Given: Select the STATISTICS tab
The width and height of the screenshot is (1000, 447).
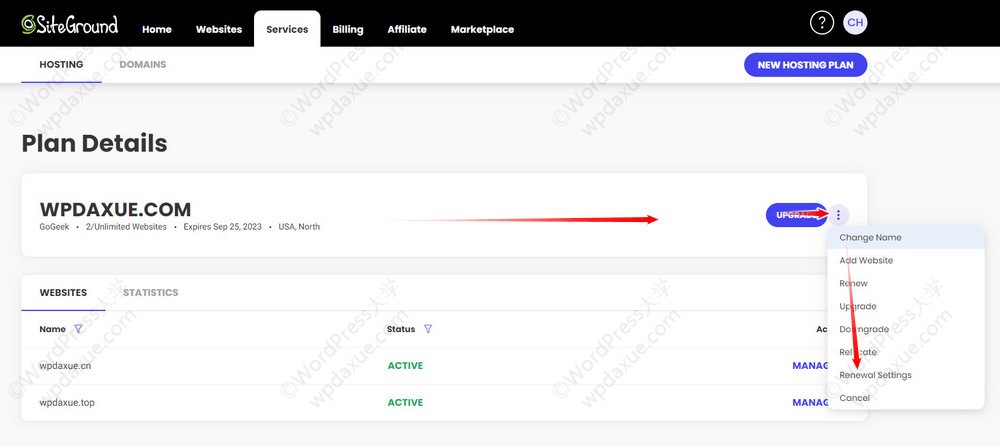Looking at the screenshot, I should pos(151,293).
